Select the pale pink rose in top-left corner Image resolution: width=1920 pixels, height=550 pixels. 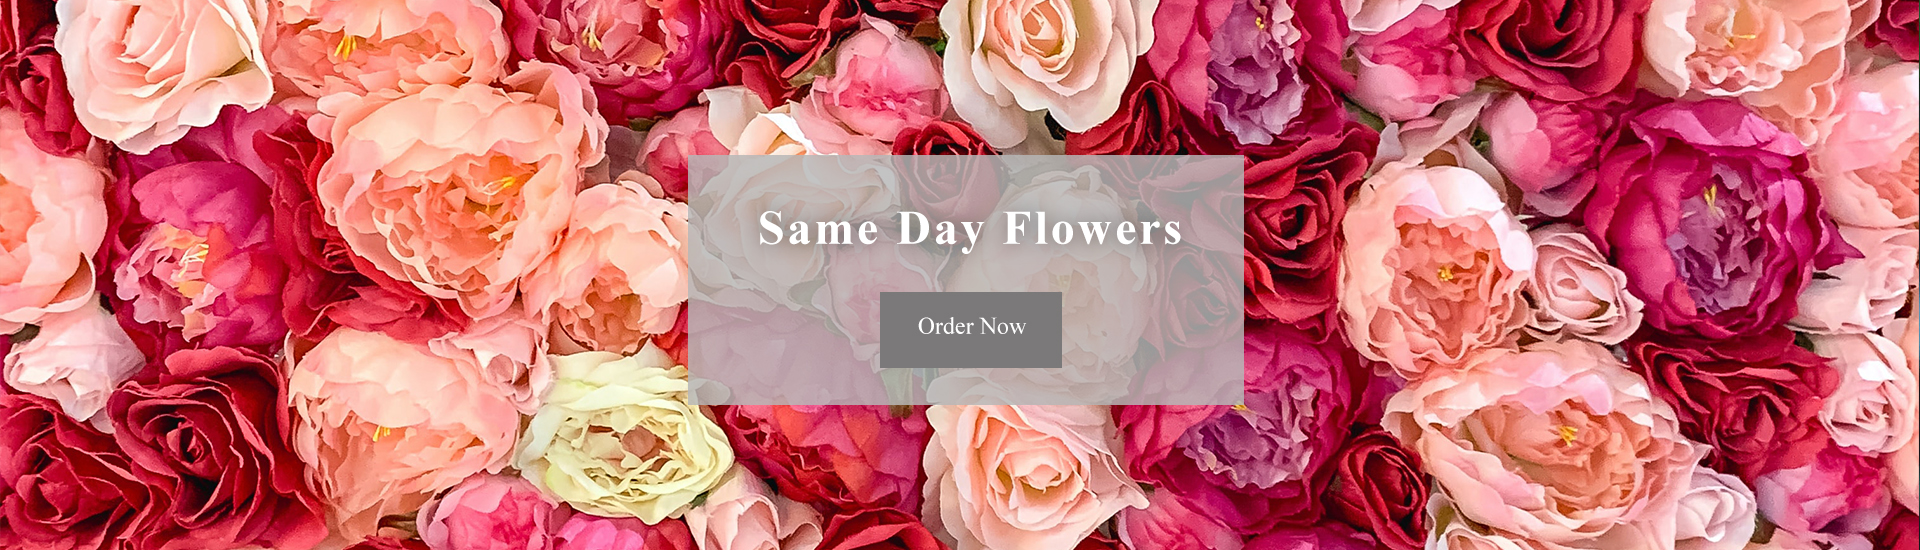(160, 65)
